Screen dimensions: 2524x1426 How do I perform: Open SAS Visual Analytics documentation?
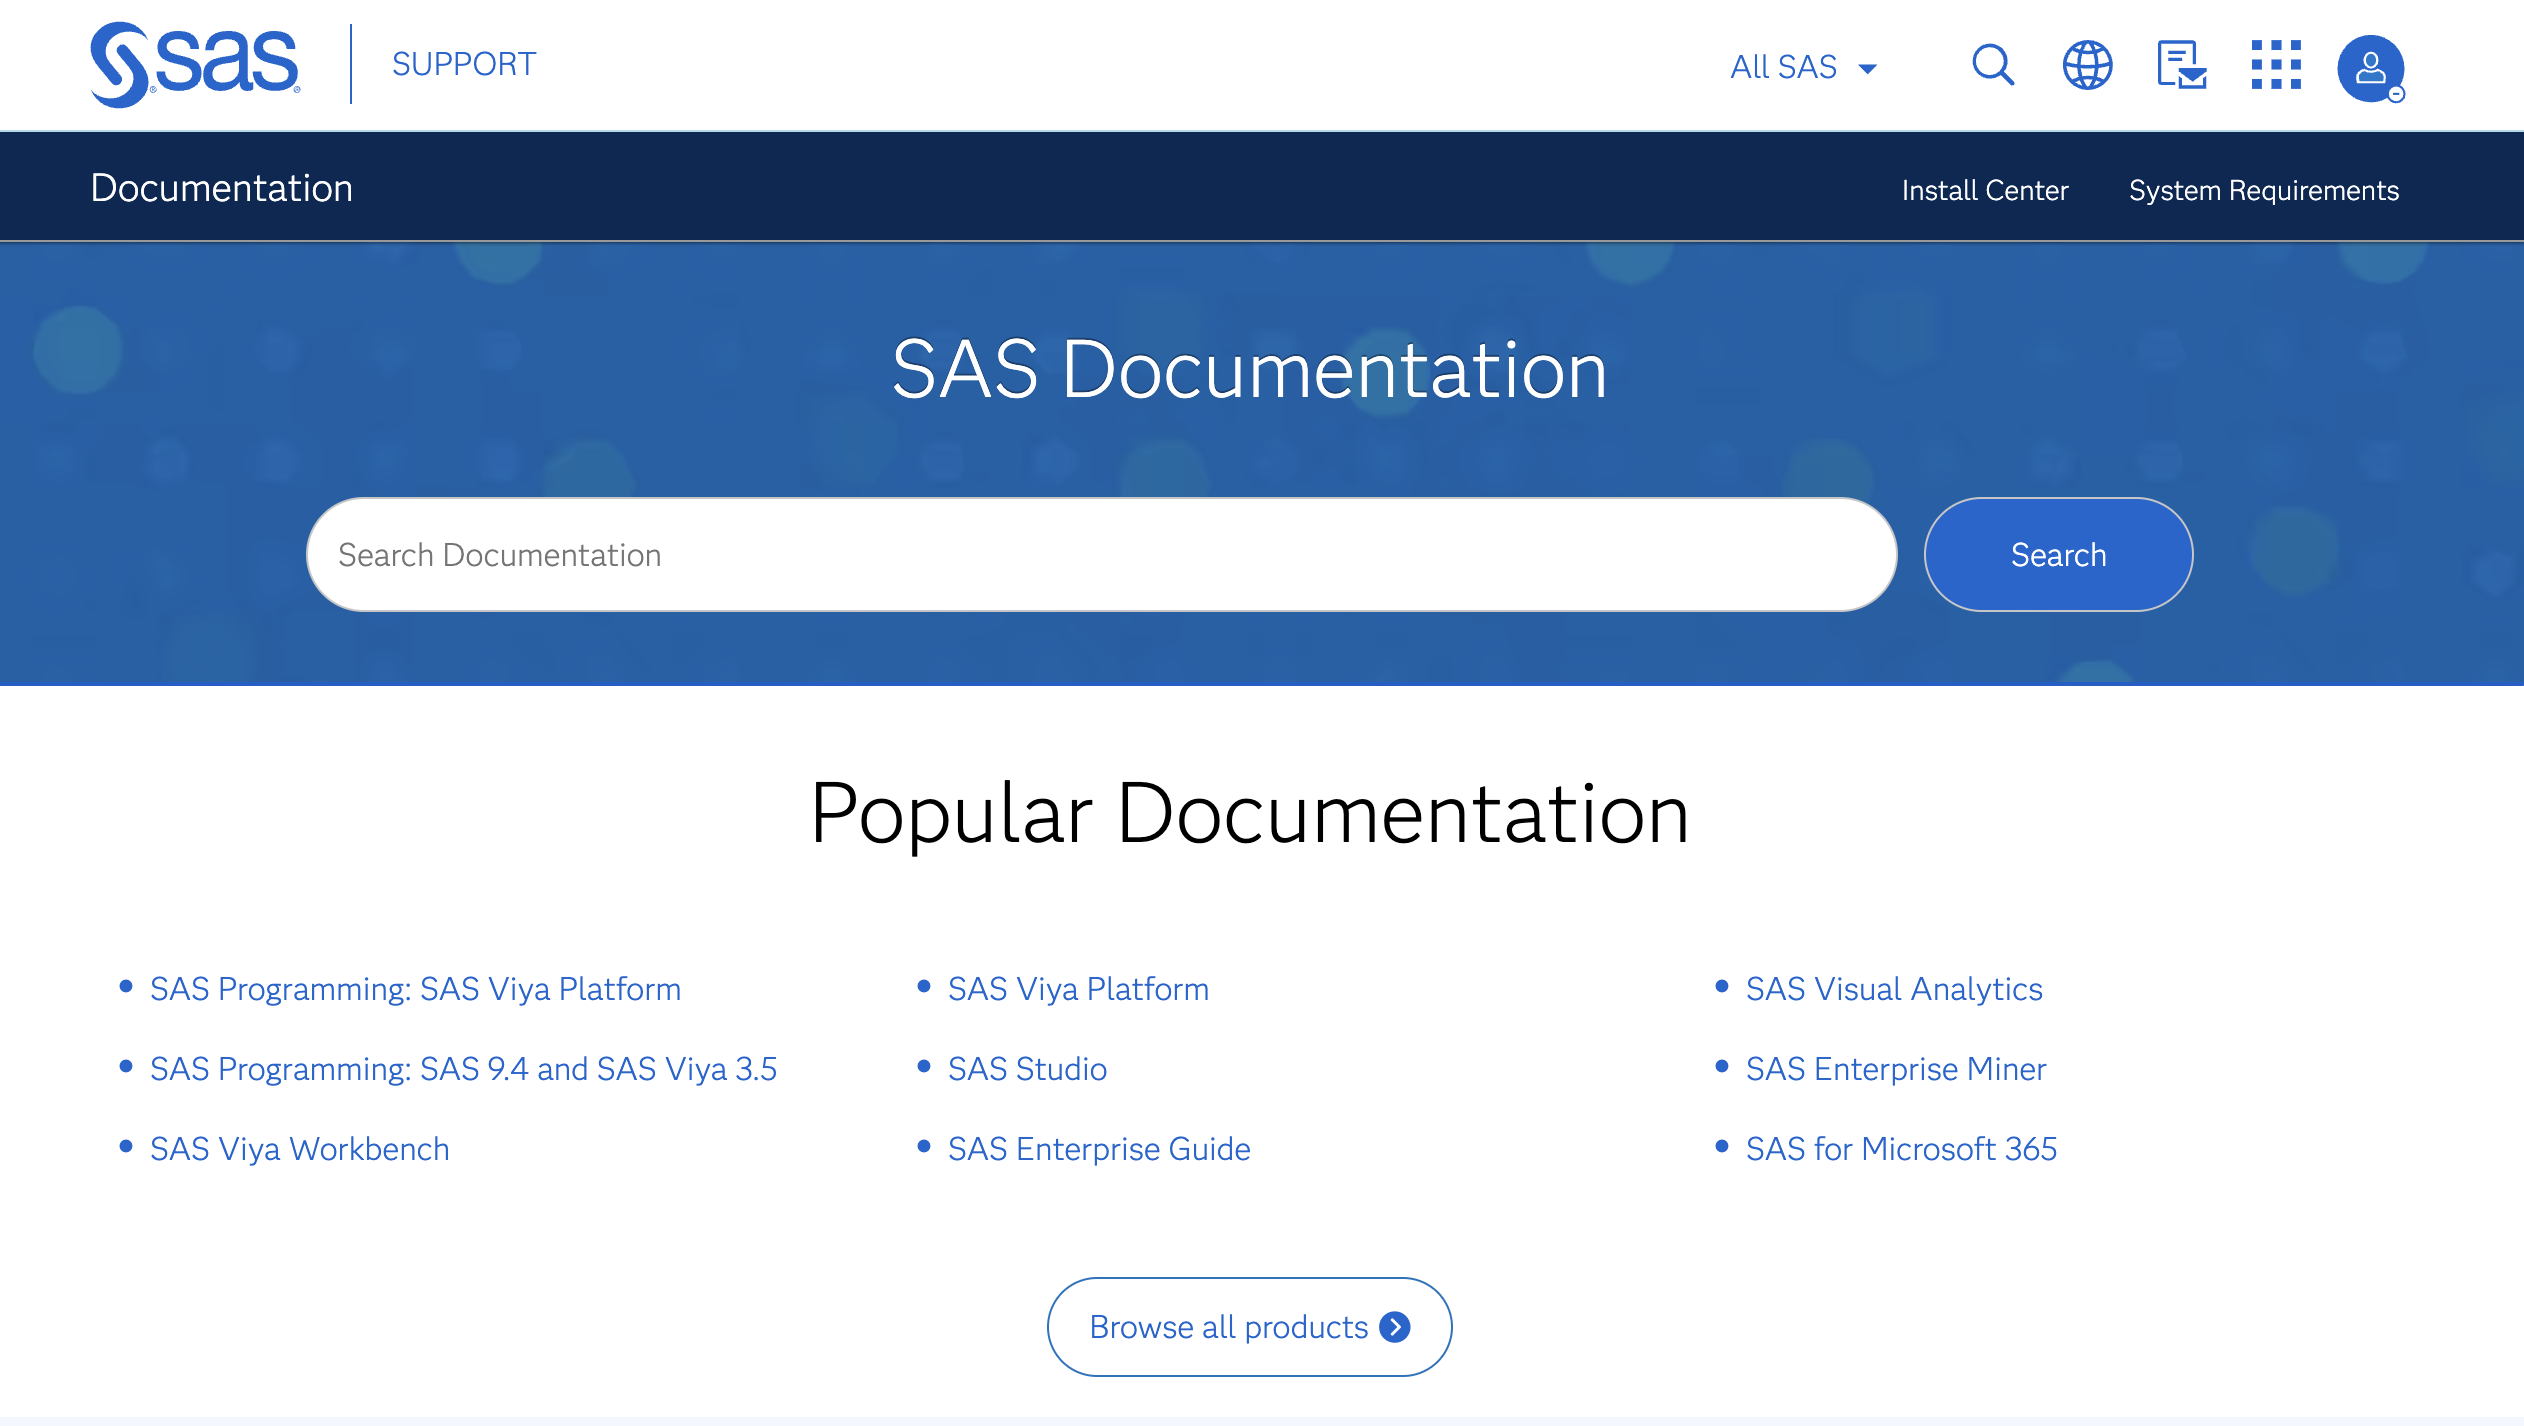(x=1894, y=988)
